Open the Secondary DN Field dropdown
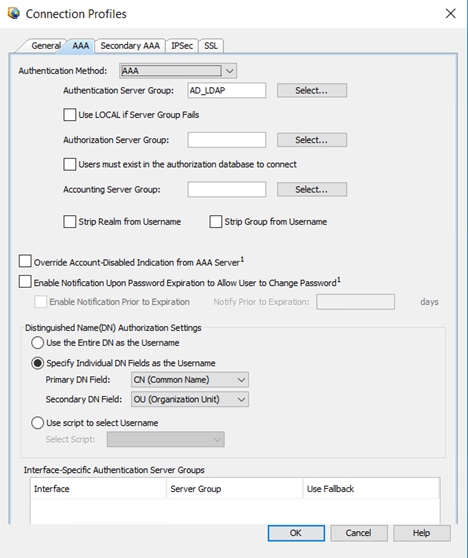The image size is (468, 558). 190,399
